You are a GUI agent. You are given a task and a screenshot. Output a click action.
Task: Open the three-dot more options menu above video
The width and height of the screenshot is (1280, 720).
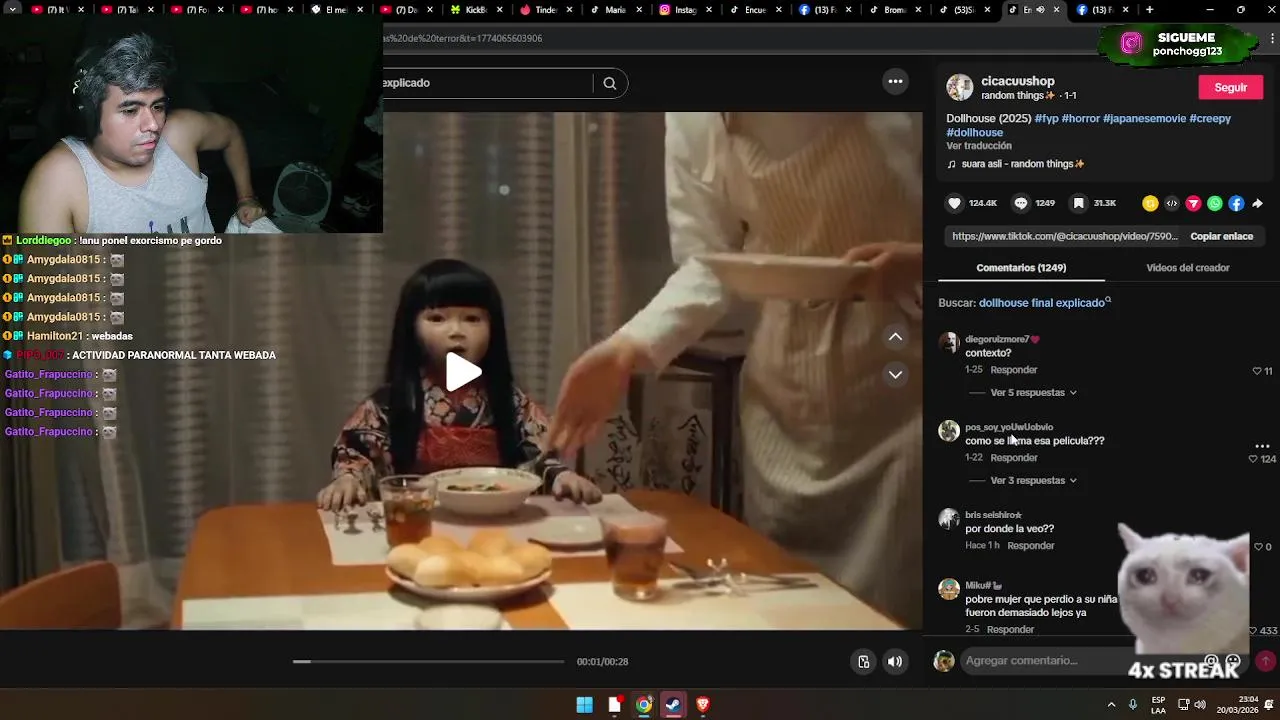895,82
